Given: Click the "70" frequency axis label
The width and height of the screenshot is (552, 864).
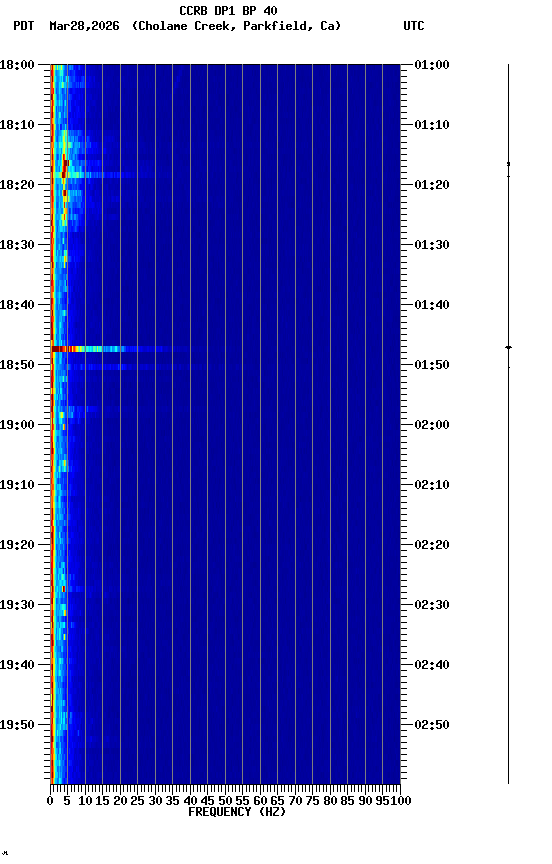Looking at the screenshot, I should 295,801.
